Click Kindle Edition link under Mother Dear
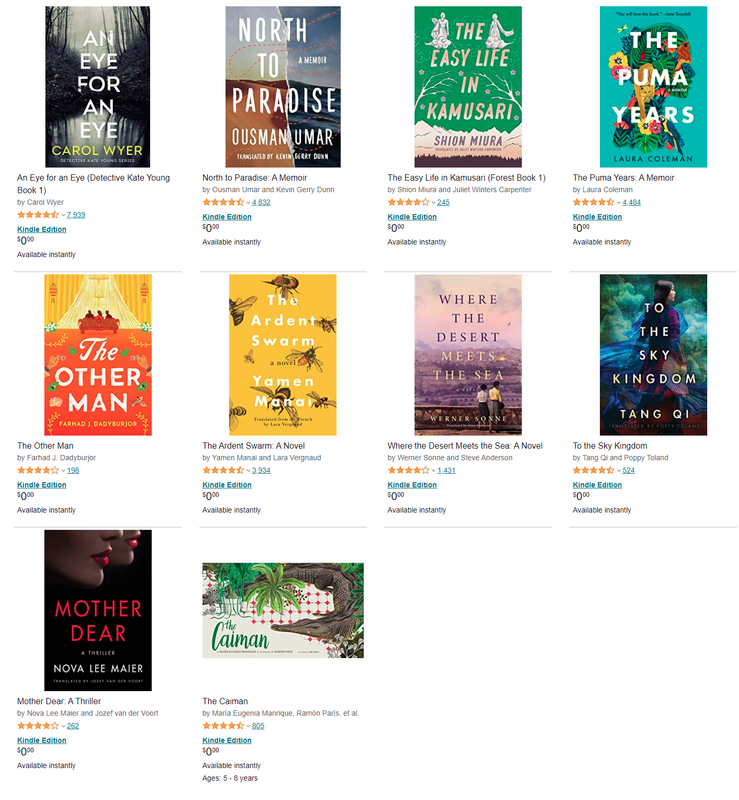739x800 pixels. coord(42,740)
